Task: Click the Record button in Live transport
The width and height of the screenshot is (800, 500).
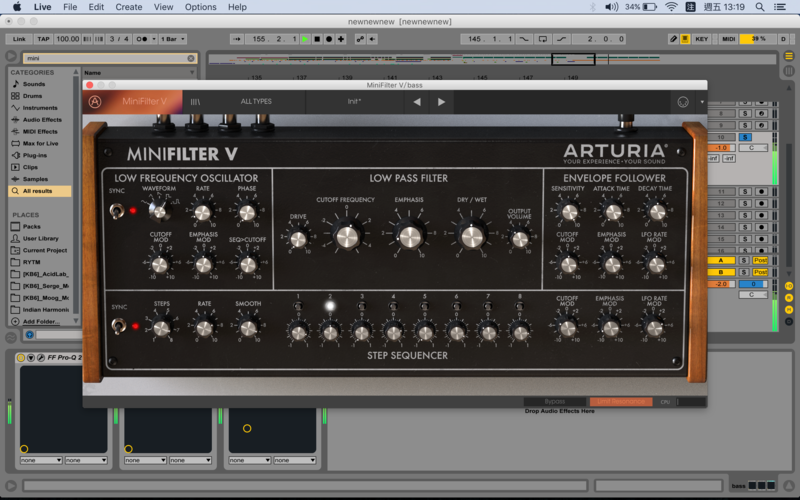Action: click(329, 39)
